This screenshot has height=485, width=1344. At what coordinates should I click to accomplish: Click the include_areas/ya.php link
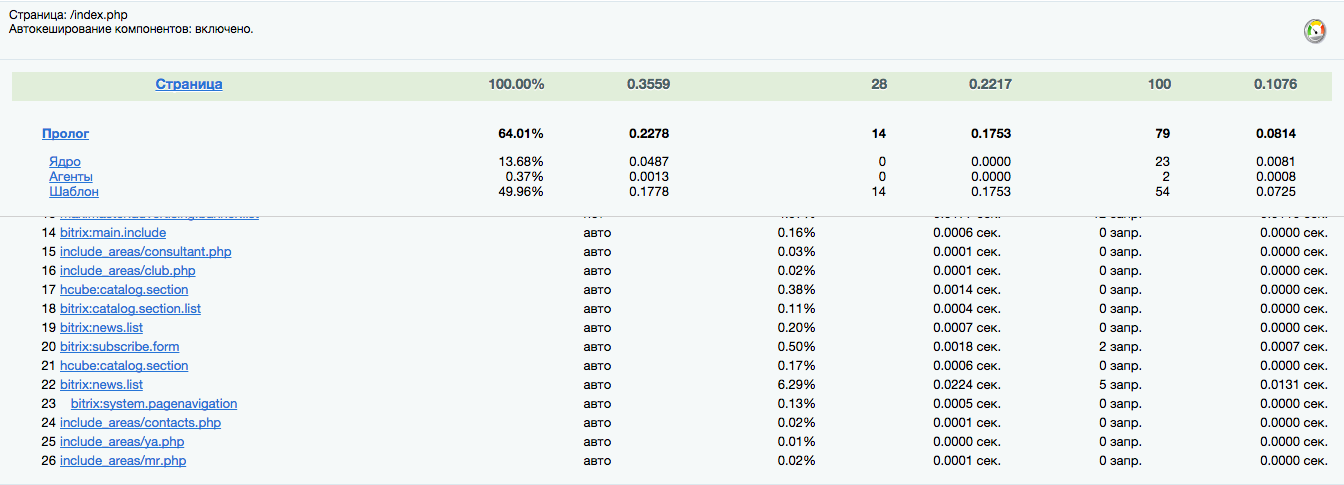pos(122,441)
